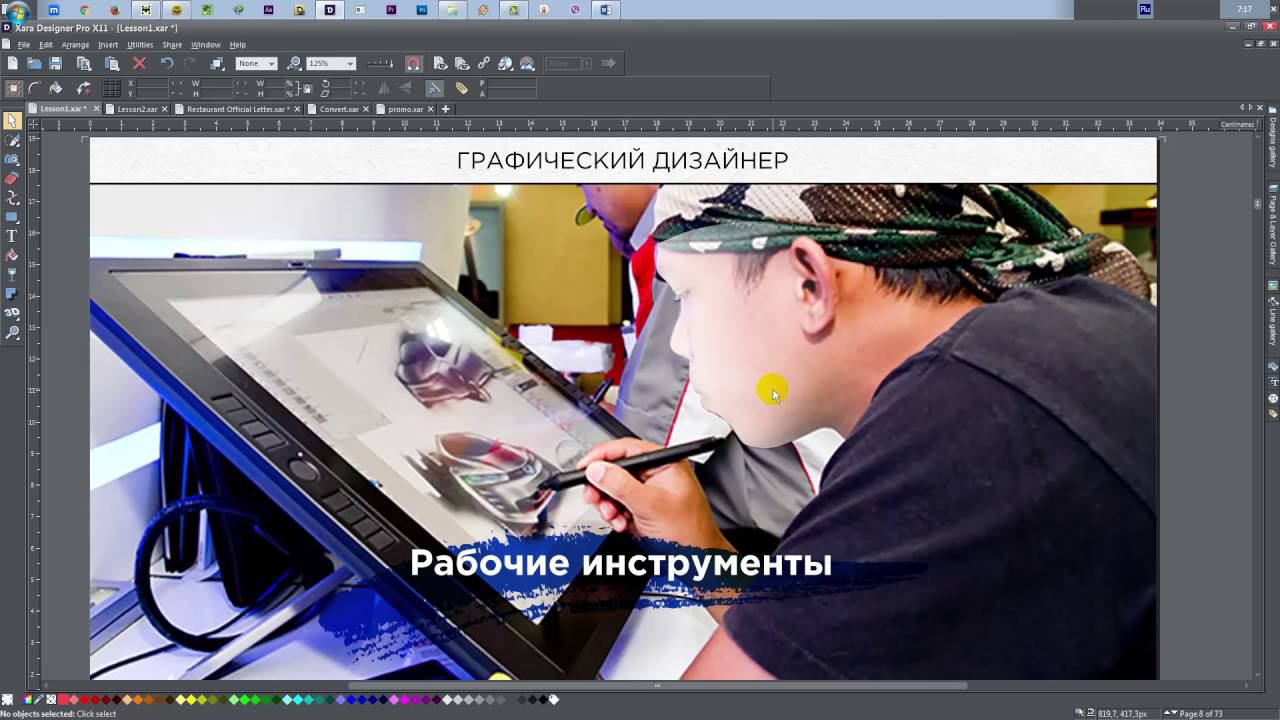Select the Shadow tool
The width and height of the screenshot is (1280, 720).
pyautogui.click(x=12, y=293)
